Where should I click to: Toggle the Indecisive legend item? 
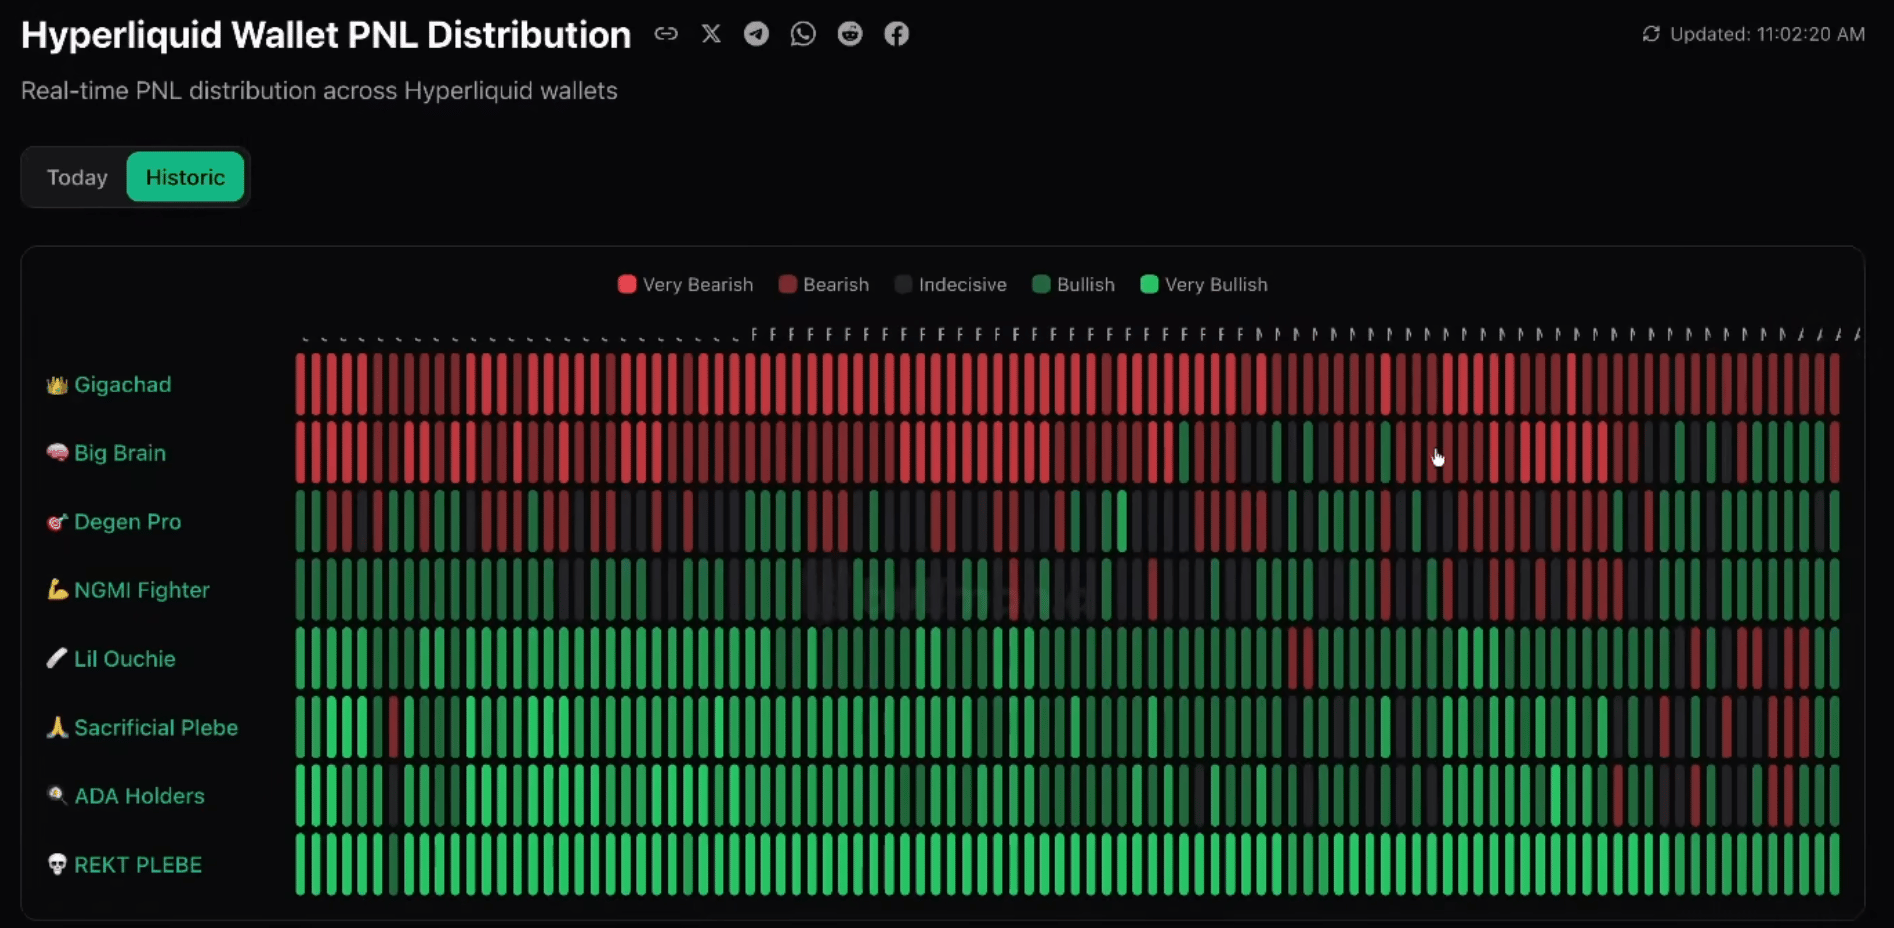click(950, 285)
